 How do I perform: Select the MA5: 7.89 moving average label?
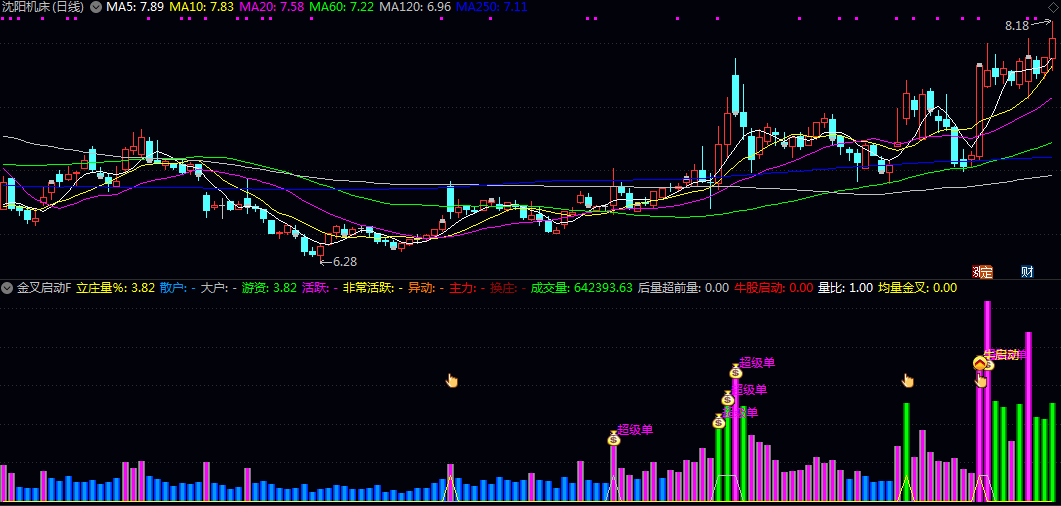pos(135,7)
